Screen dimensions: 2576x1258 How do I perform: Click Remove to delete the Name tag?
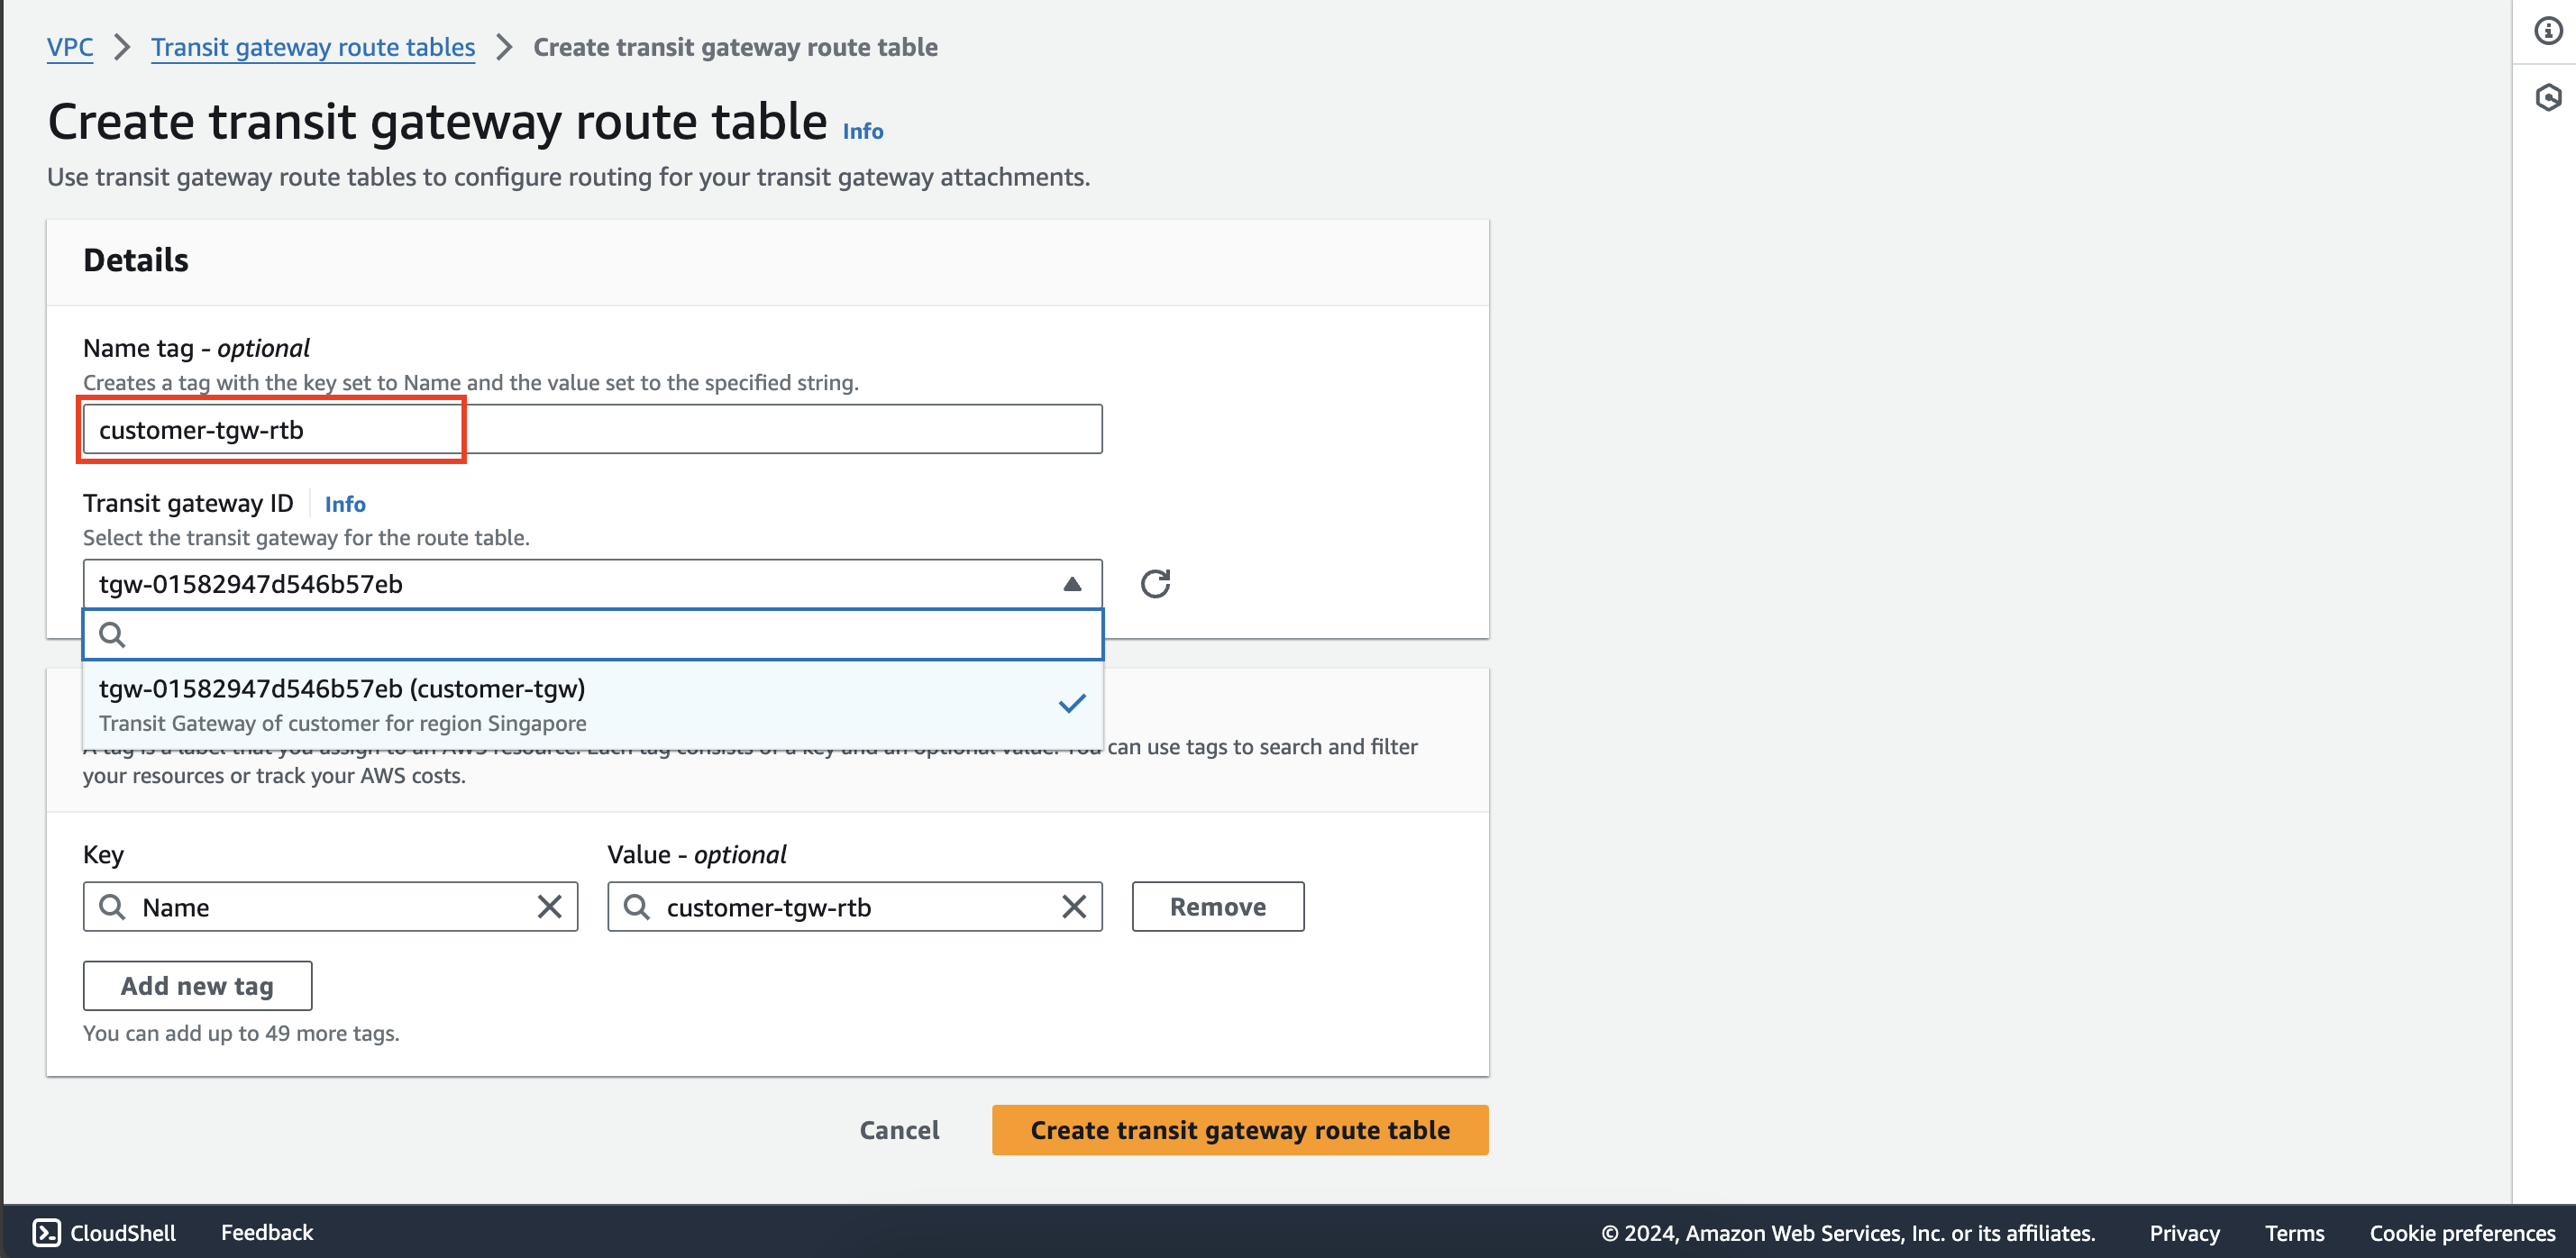tap(1218, 905)
